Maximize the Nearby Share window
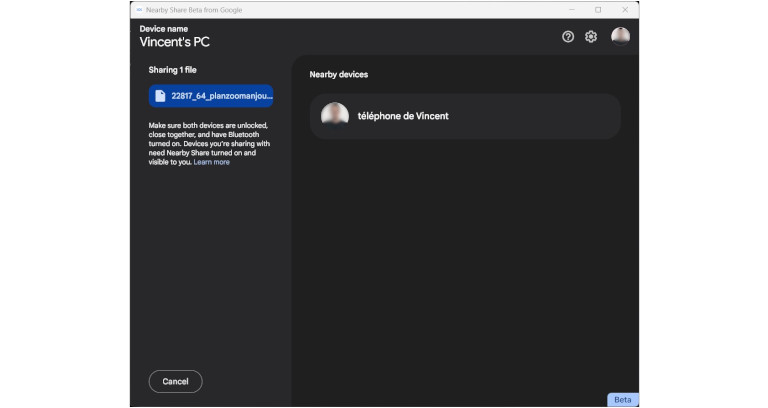This screenshot has width=768, height=408. (598, 10)
